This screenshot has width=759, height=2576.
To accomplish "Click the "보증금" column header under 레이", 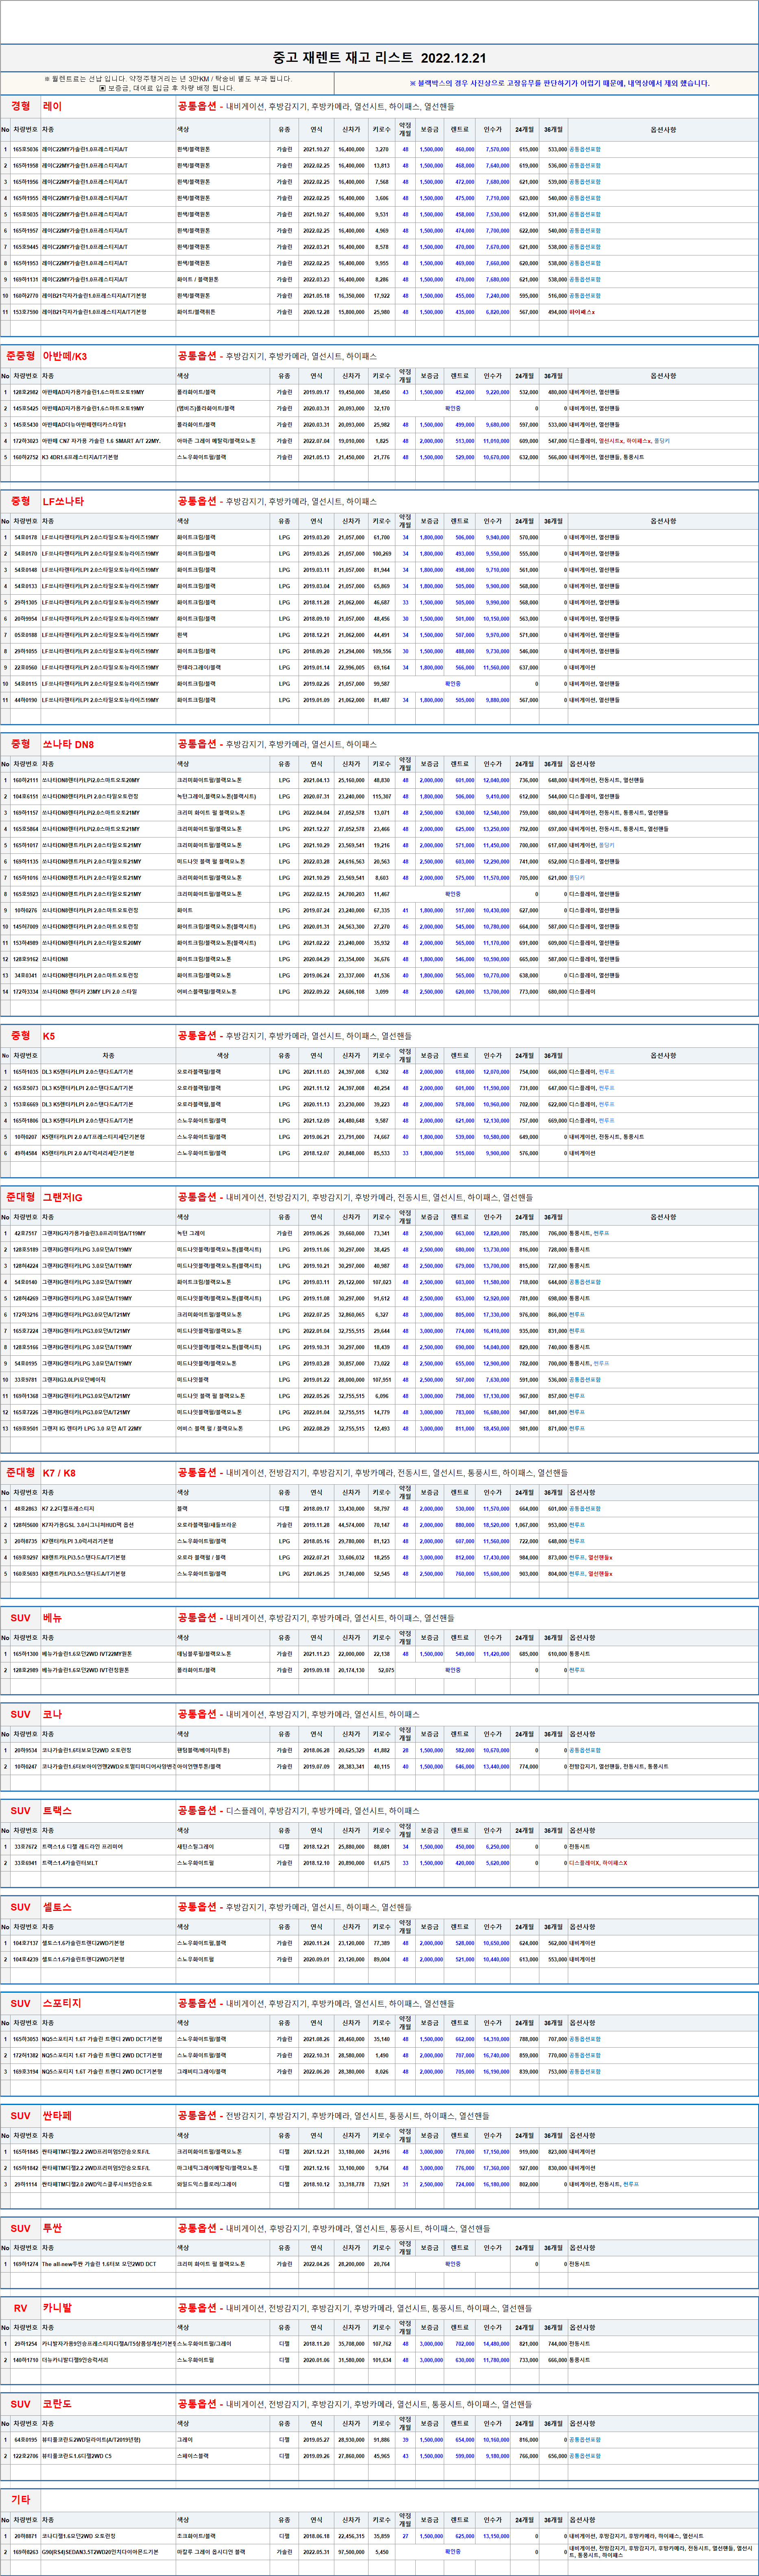I will (430, 130).
